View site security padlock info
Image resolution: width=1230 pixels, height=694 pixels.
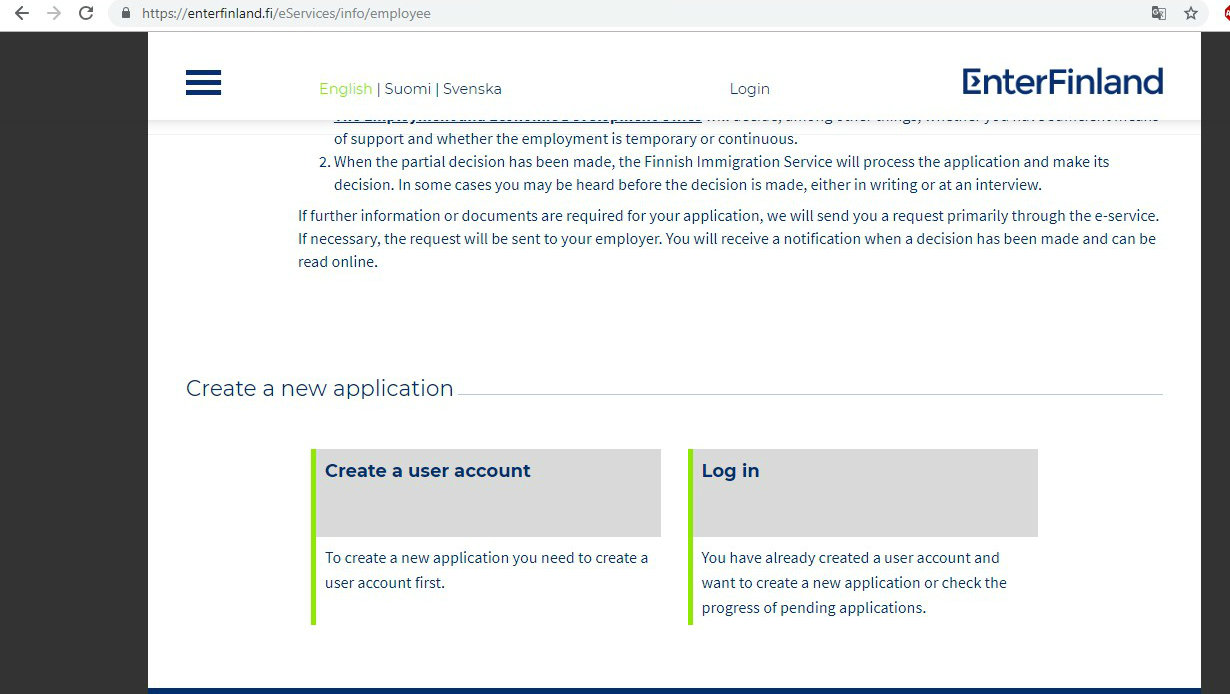click(126, 14)
